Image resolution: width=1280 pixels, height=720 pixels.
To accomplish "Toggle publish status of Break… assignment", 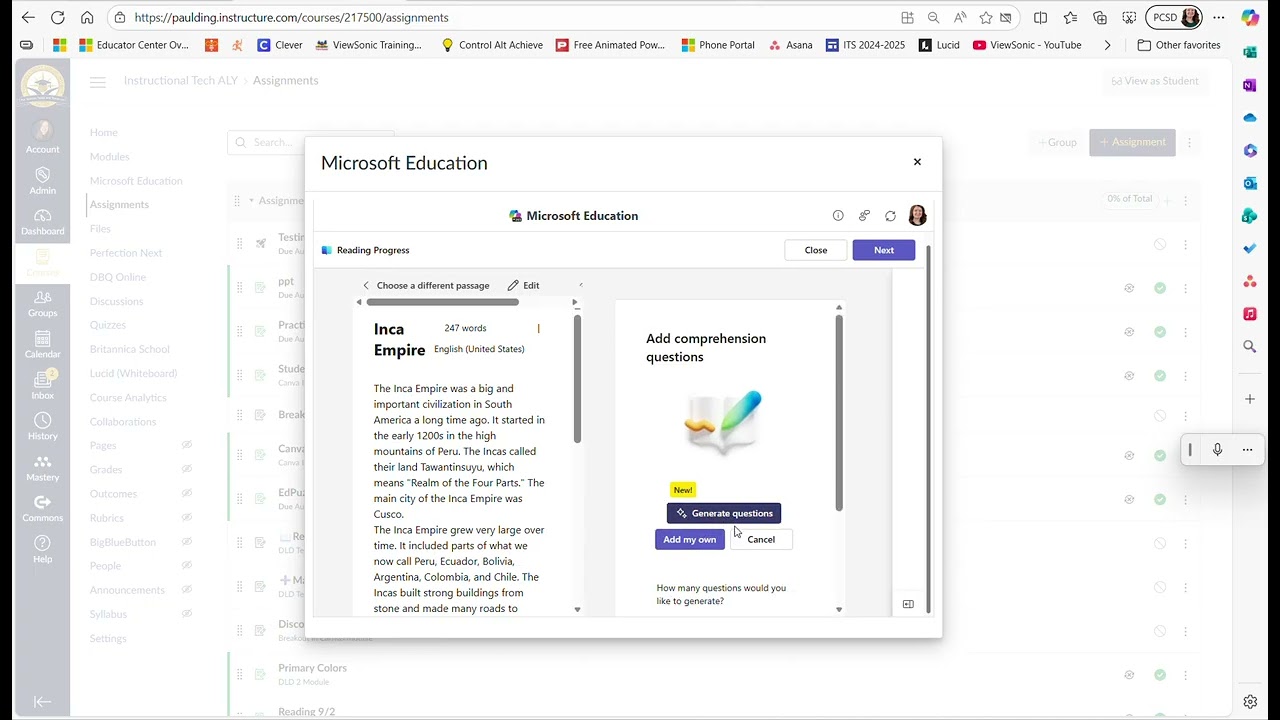I will click(x=1160, y=415).
